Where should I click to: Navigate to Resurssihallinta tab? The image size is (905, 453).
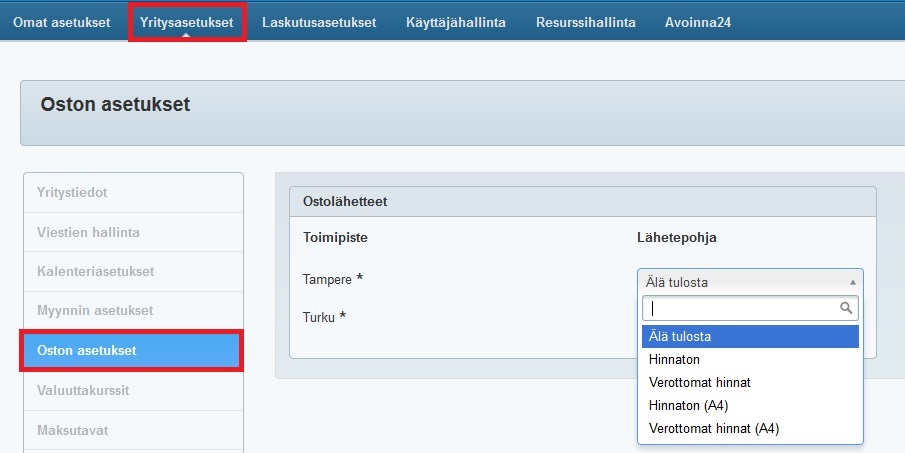[585, 22]
